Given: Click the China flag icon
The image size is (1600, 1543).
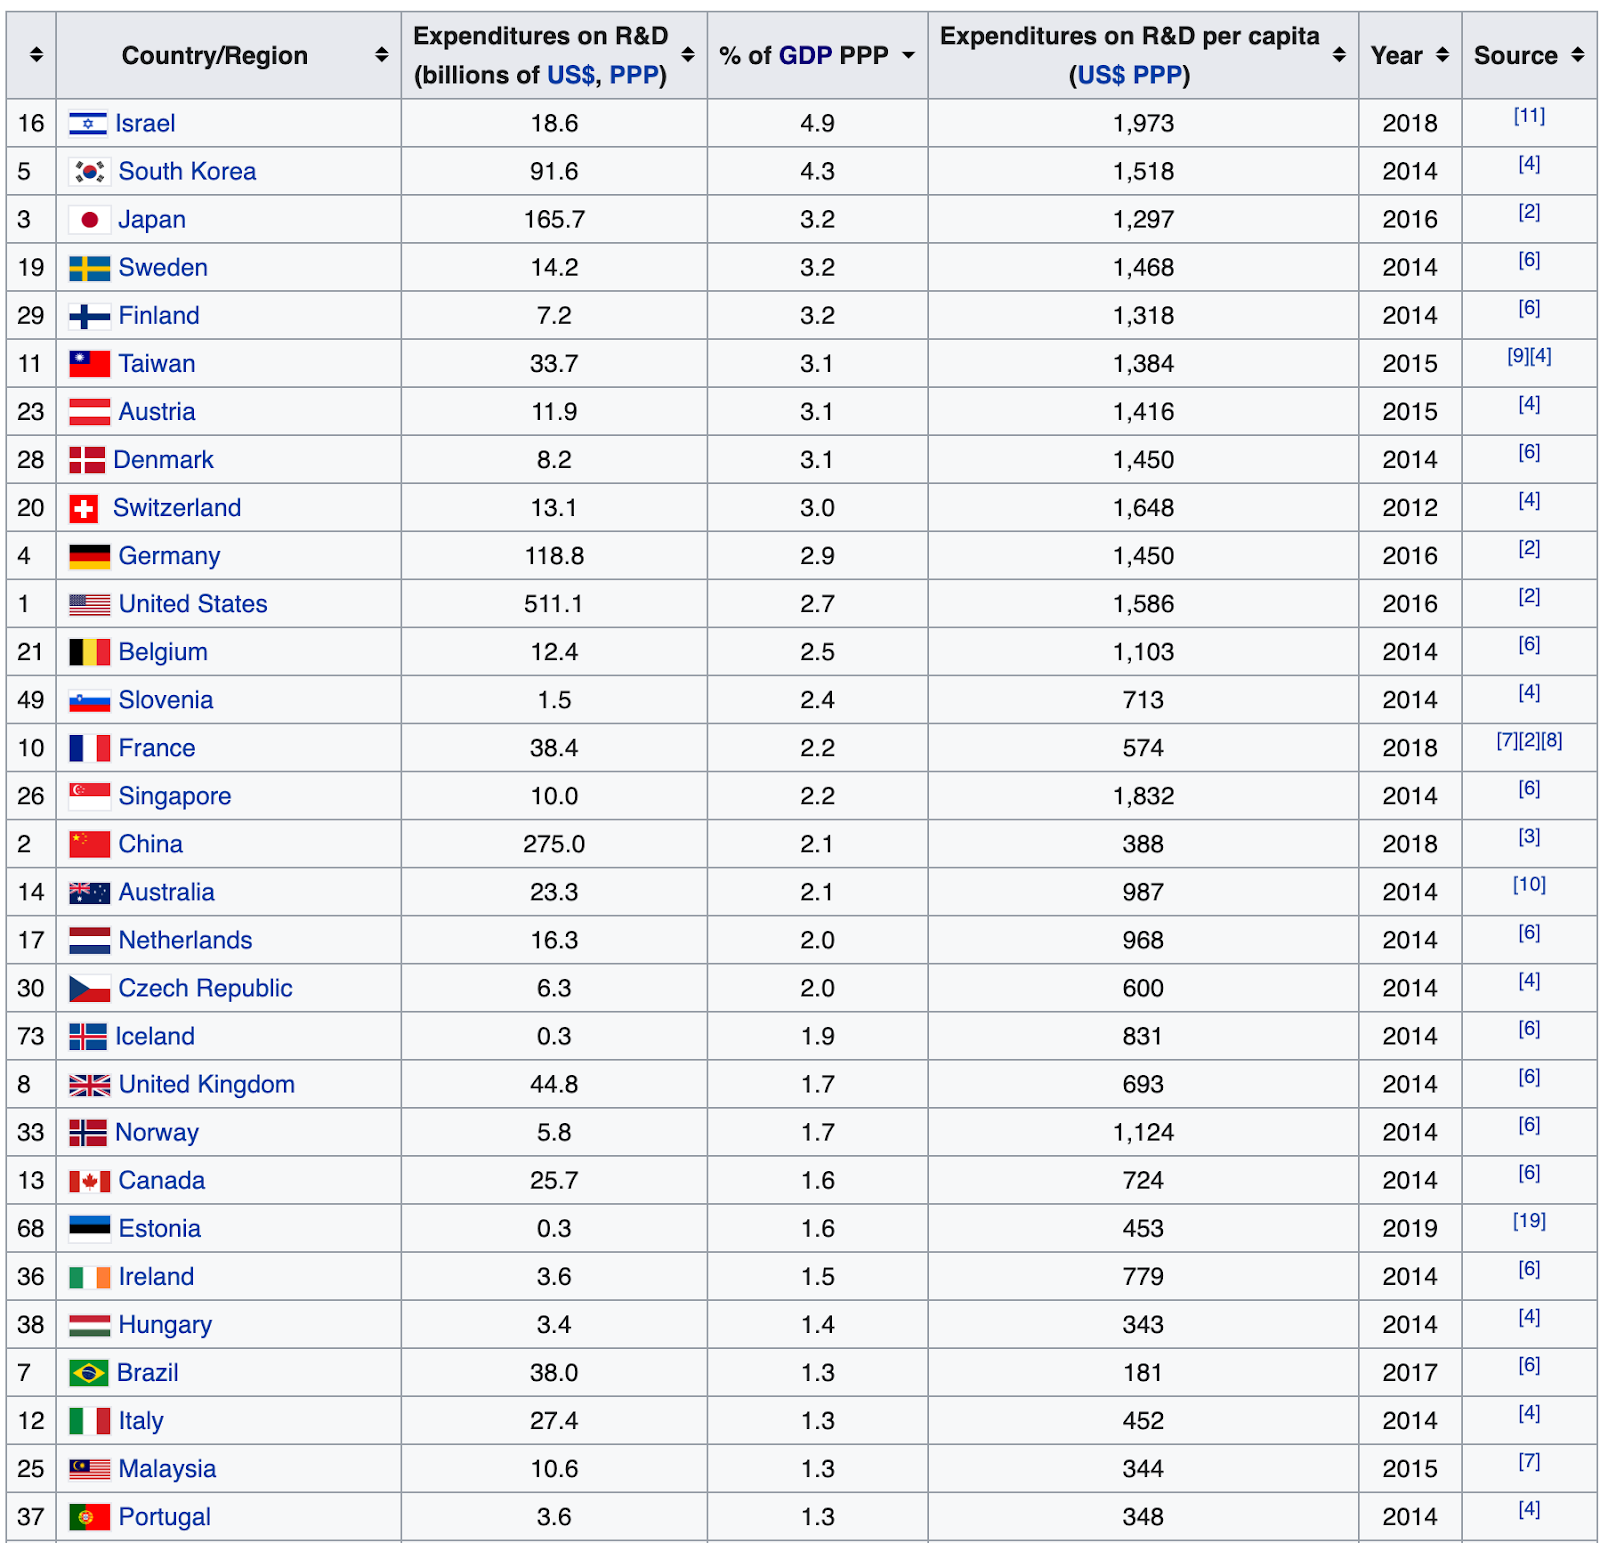Looking at the screenshot, I should point(89,844).
